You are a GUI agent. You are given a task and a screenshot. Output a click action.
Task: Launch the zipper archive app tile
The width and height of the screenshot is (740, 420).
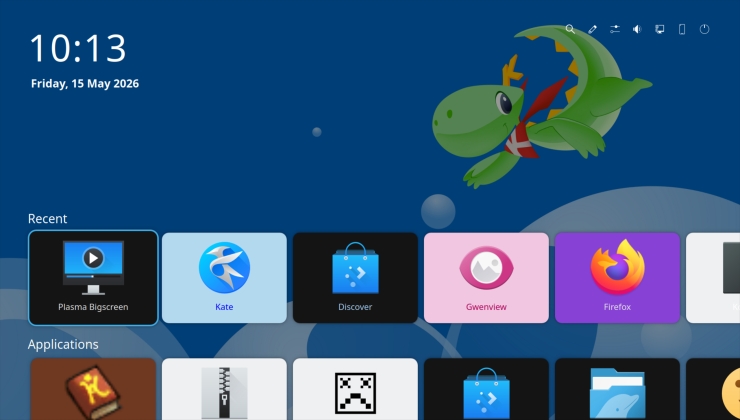[224, 389]
